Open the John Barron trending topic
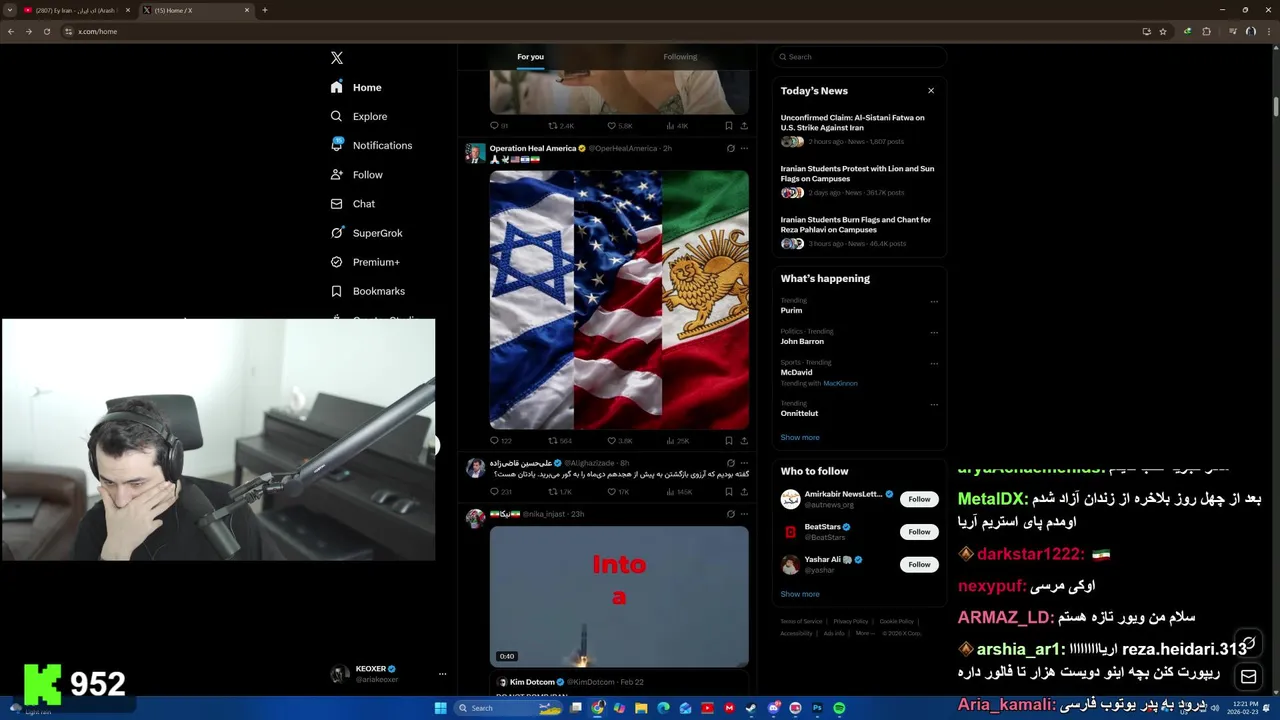This screenshot has height=720, width=1280. tap(802, 342)
